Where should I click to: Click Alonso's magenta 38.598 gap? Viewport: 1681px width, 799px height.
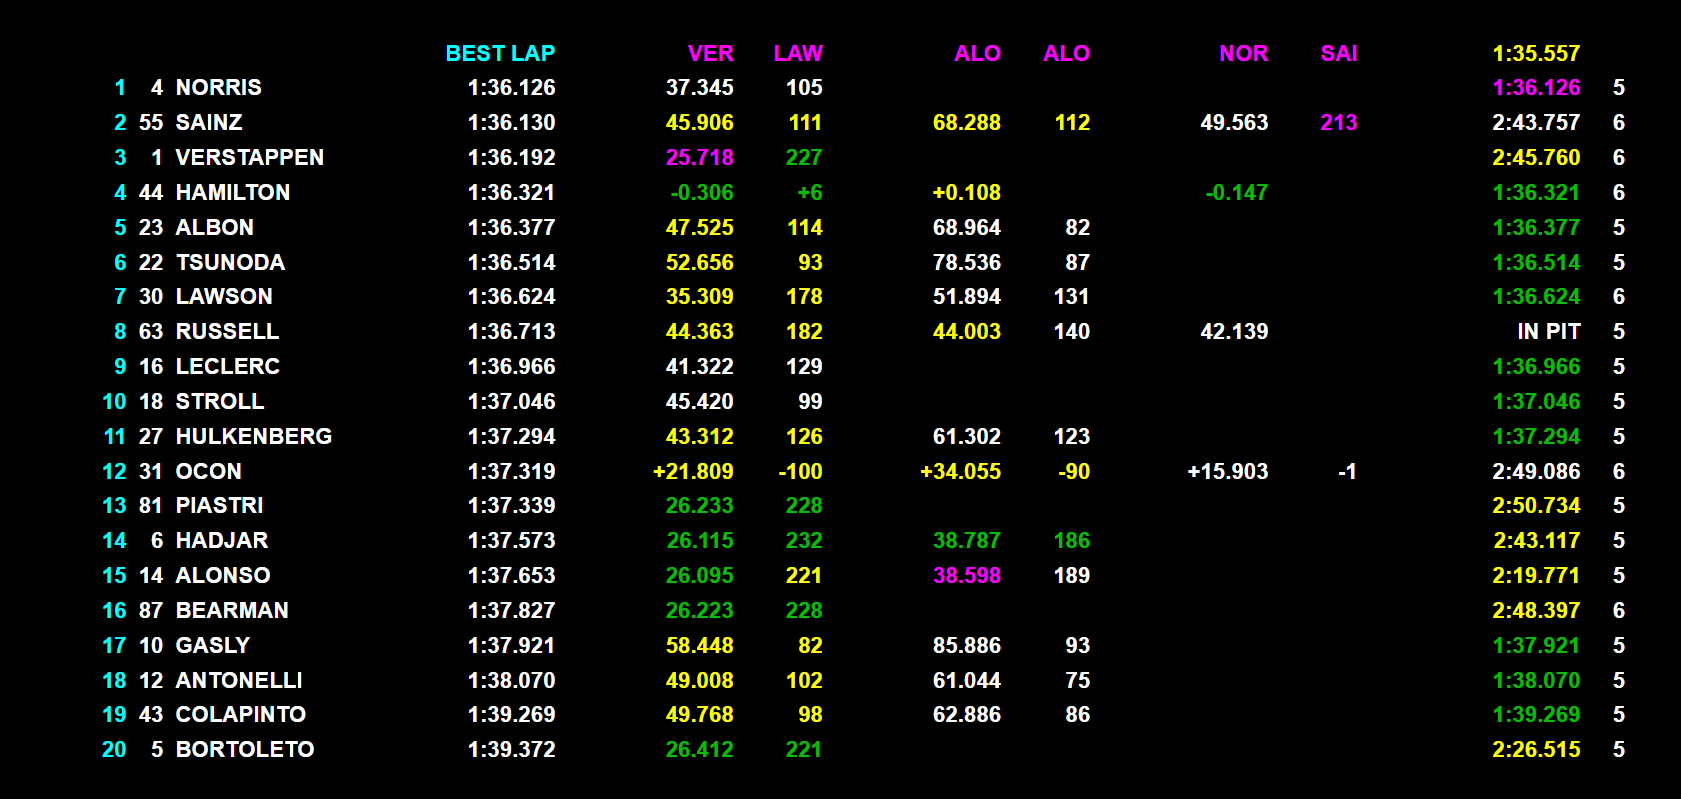pos(966,576)
